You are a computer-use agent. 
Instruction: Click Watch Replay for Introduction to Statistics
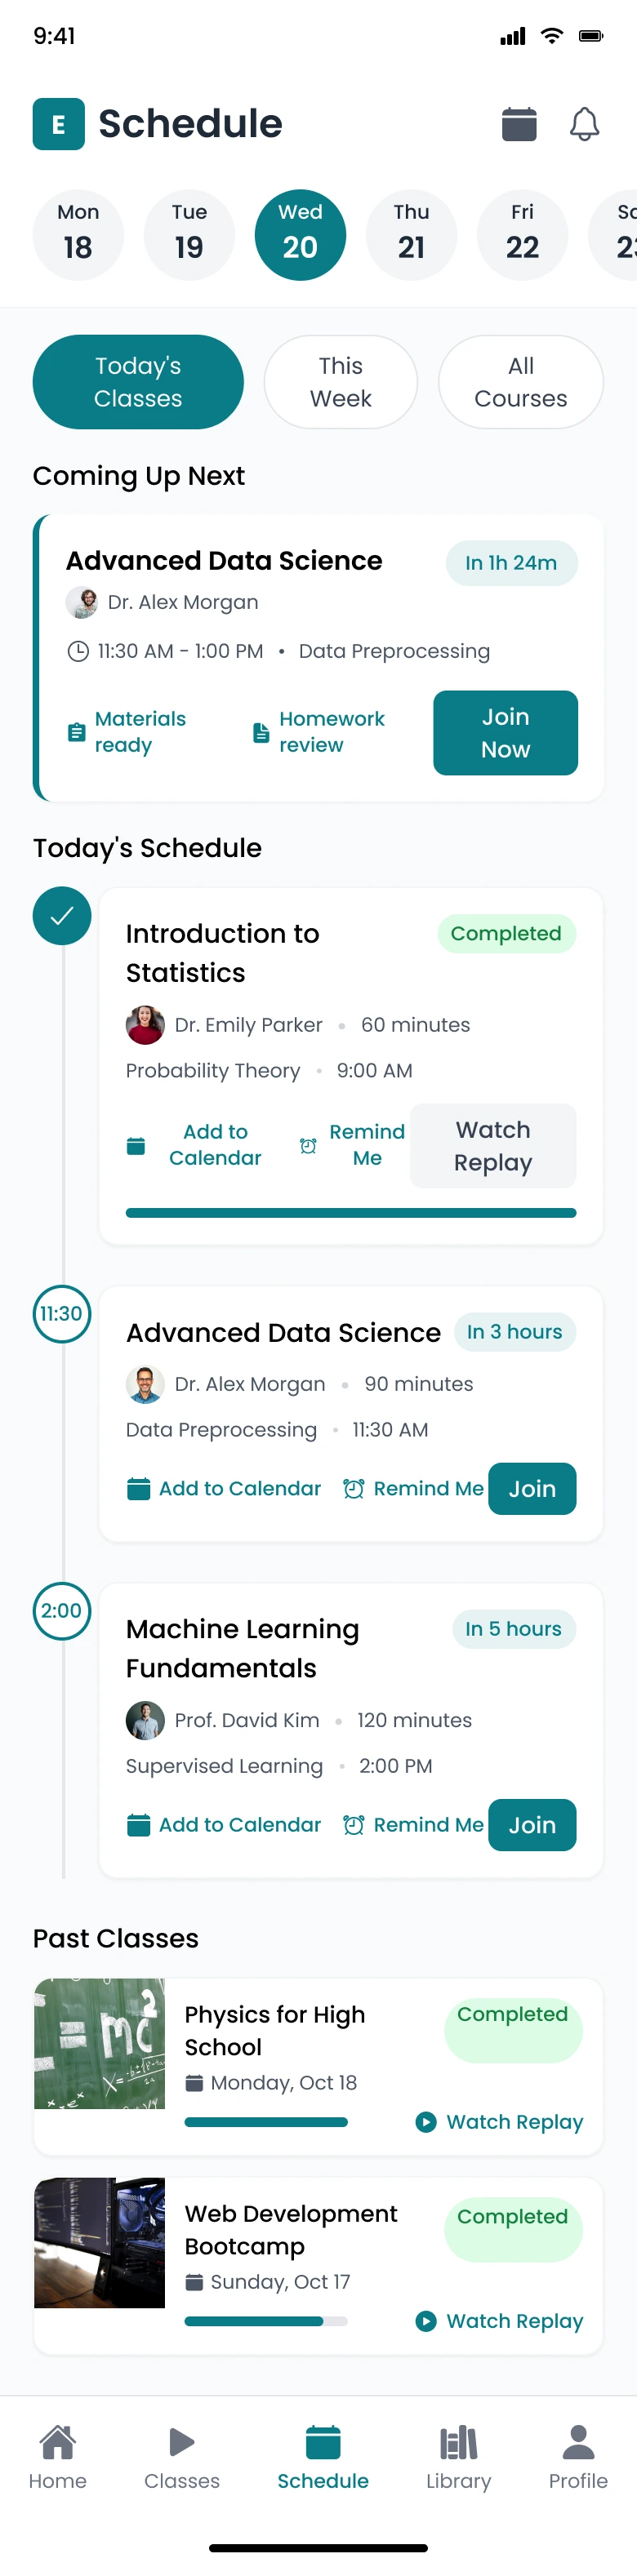point(492,1146)
